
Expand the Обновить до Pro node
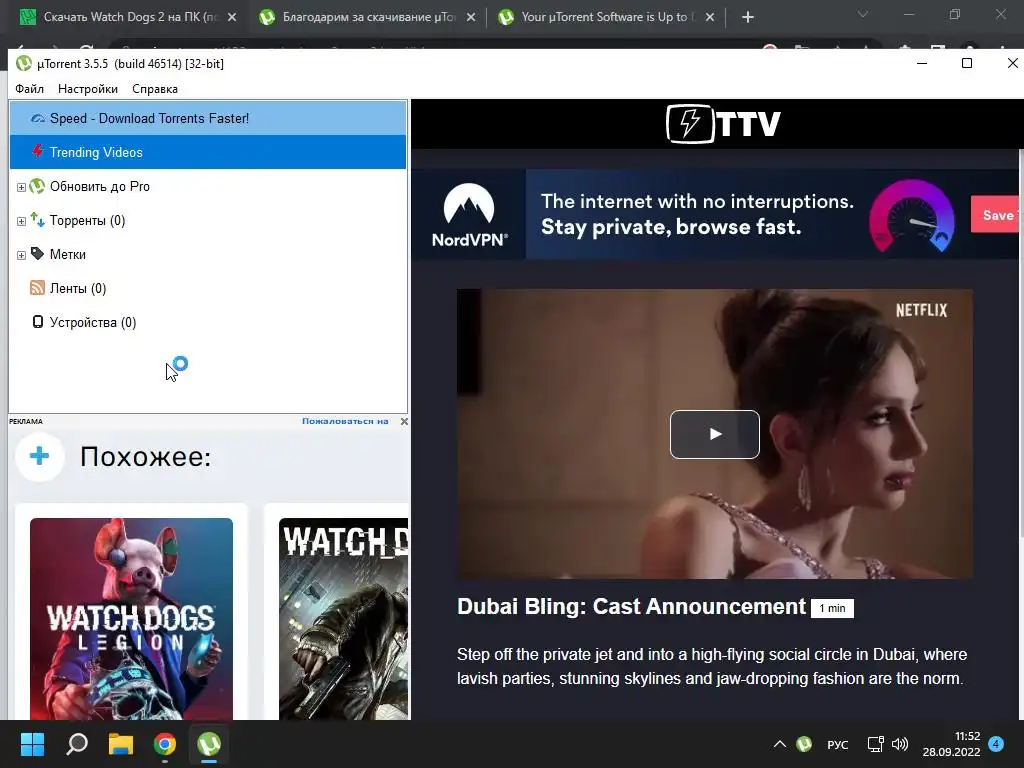pos(21,187)
